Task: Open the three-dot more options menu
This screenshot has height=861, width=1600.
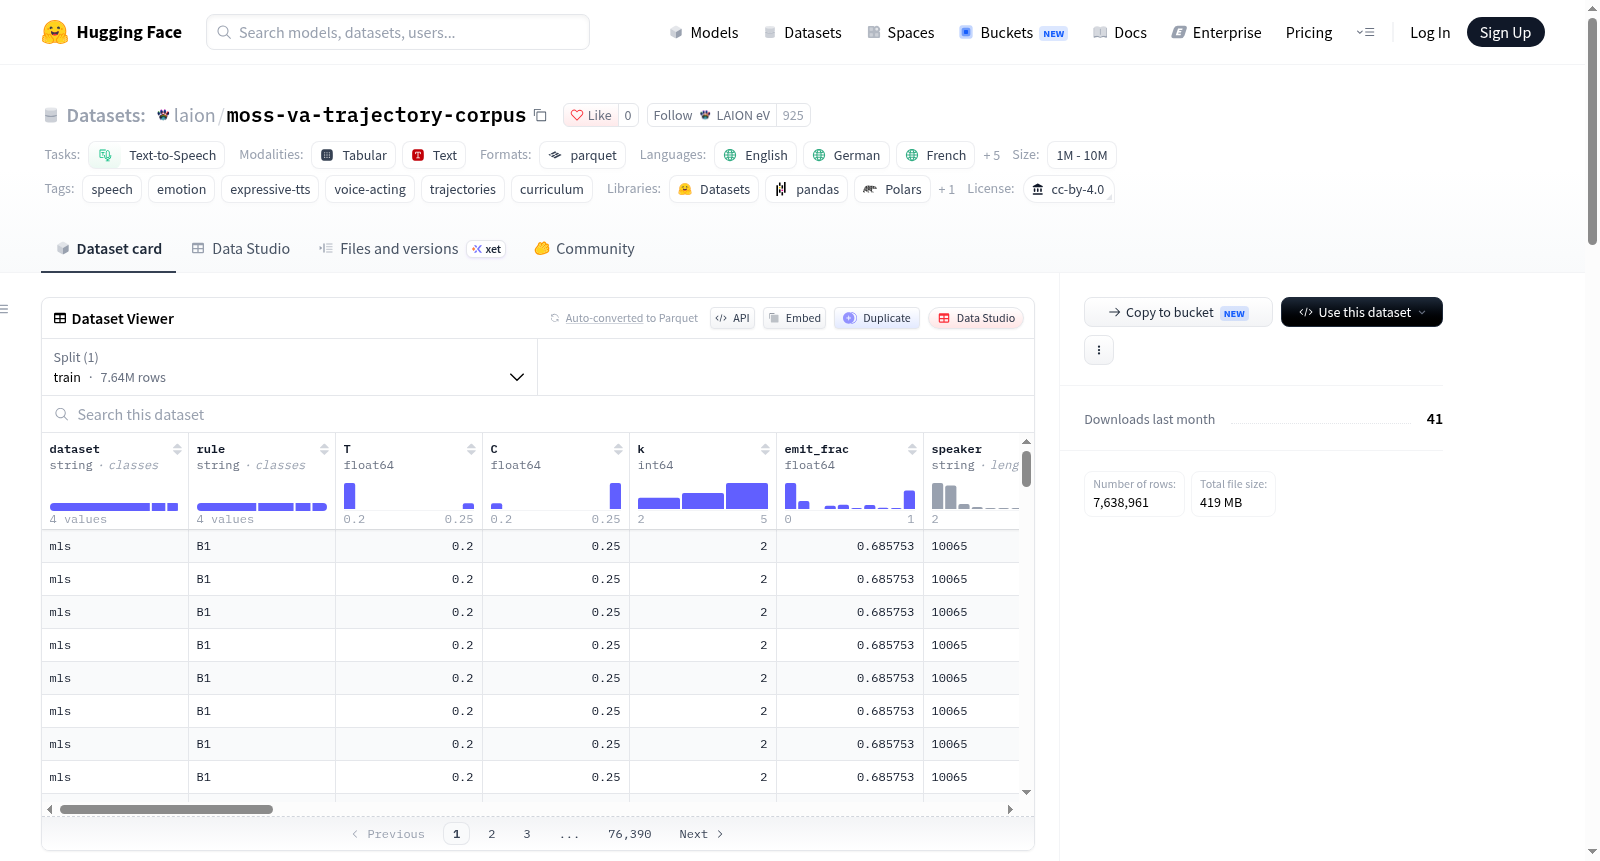Action: 1099,350
